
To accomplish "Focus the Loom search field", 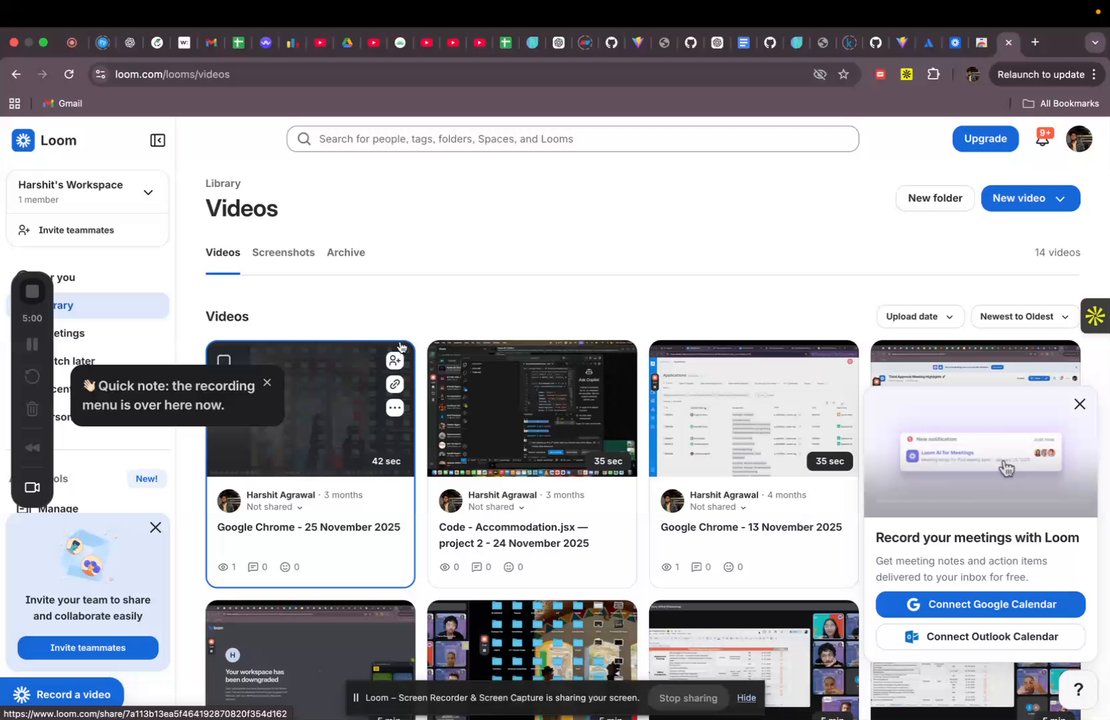I will (573, 139).
